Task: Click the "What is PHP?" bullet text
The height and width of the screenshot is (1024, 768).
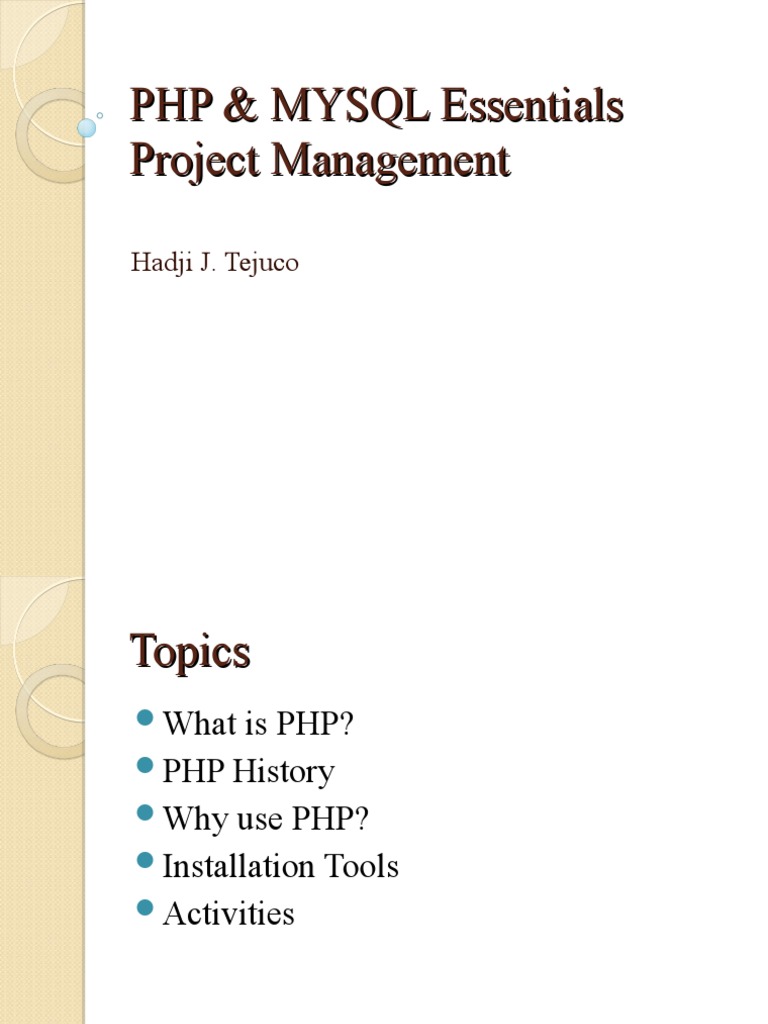Action: (258, 724)
